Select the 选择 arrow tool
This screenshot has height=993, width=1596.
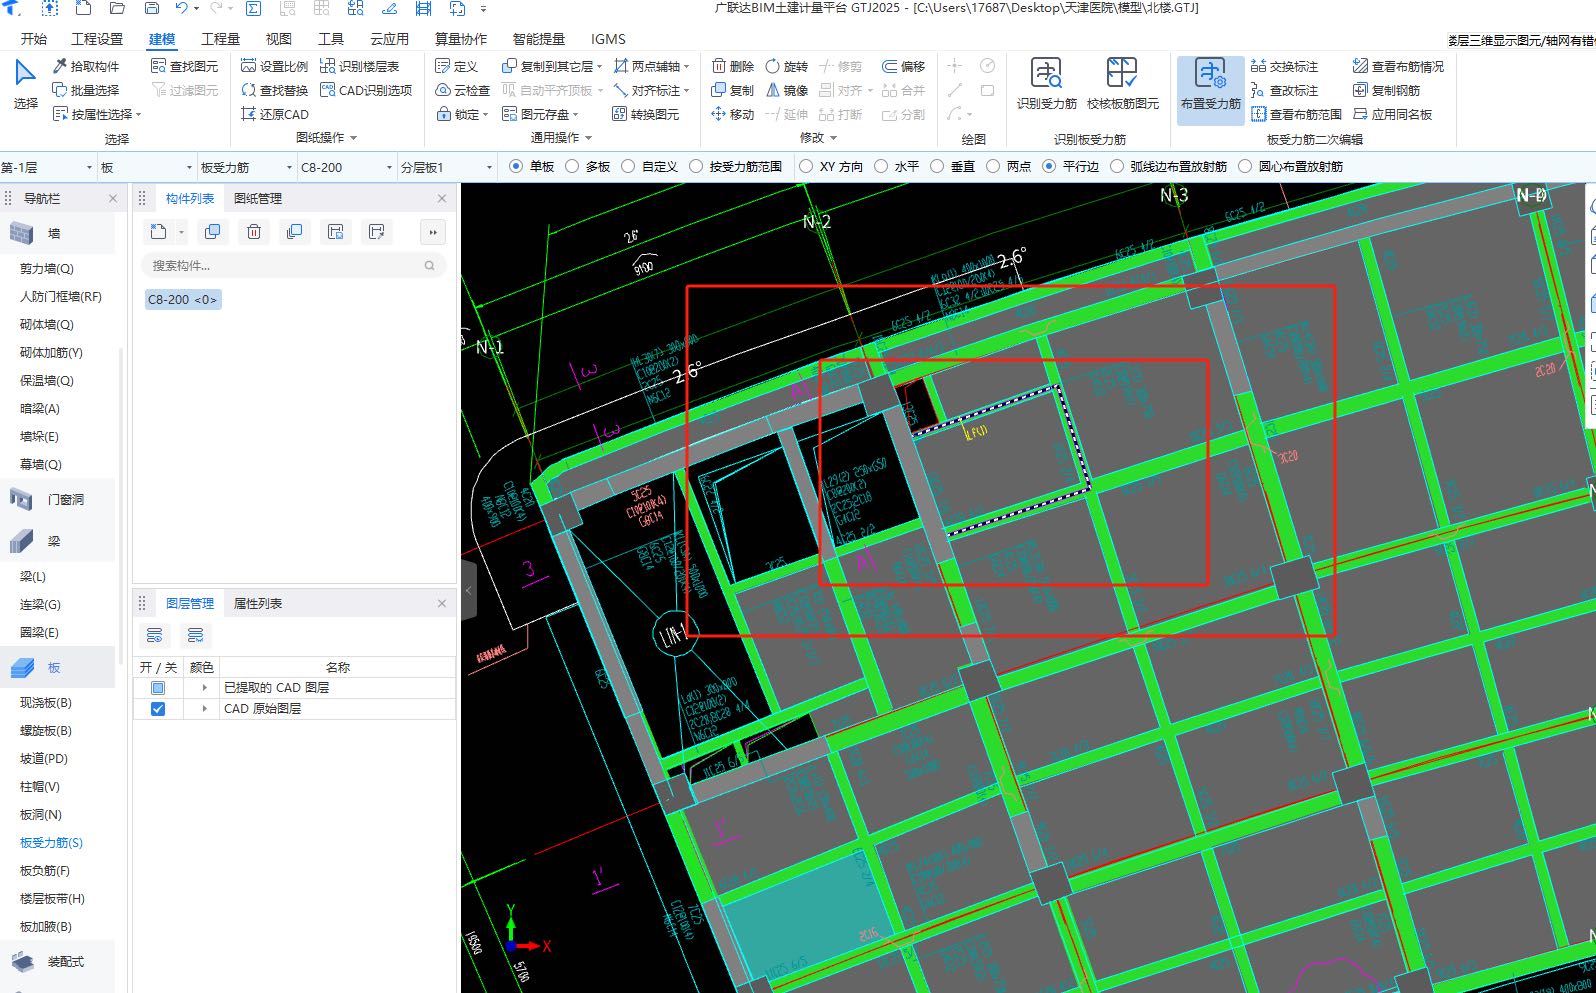(25, 84)
